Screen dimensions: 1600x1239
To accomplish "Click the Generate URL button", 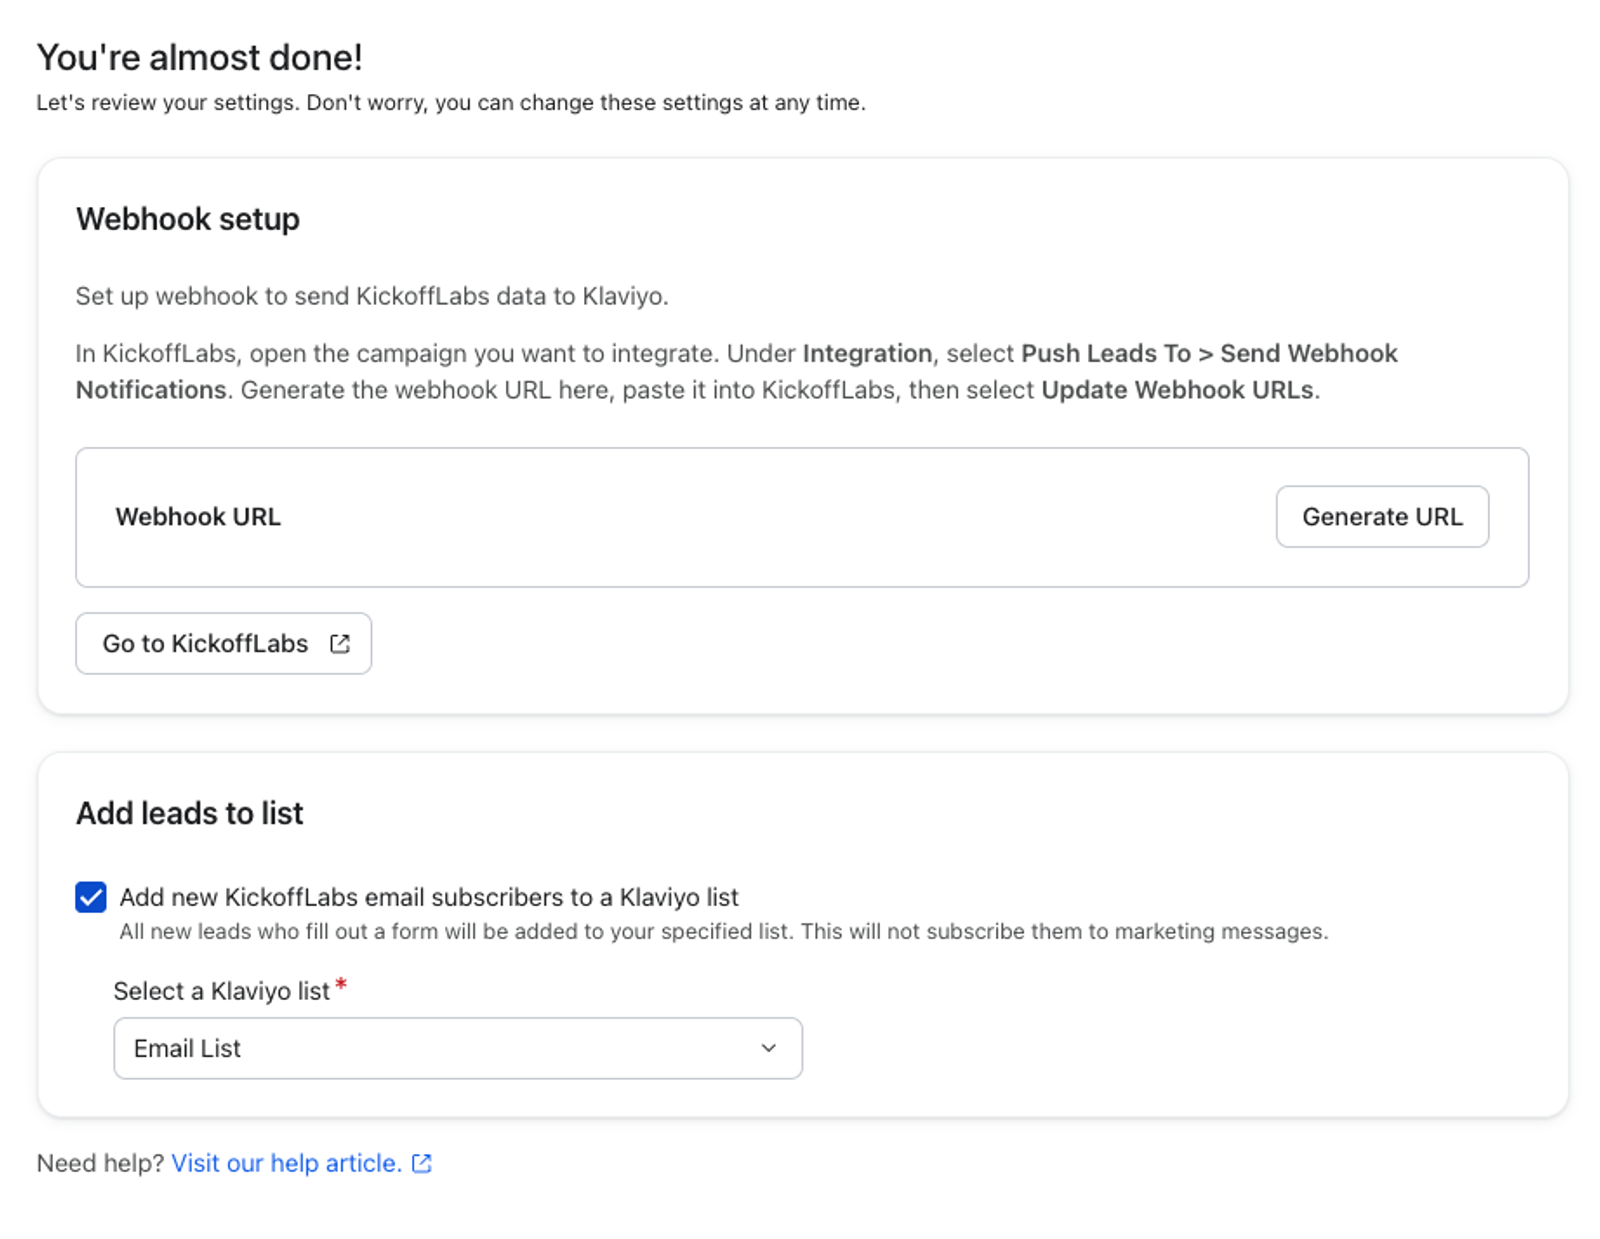I will pos(1382,517).
